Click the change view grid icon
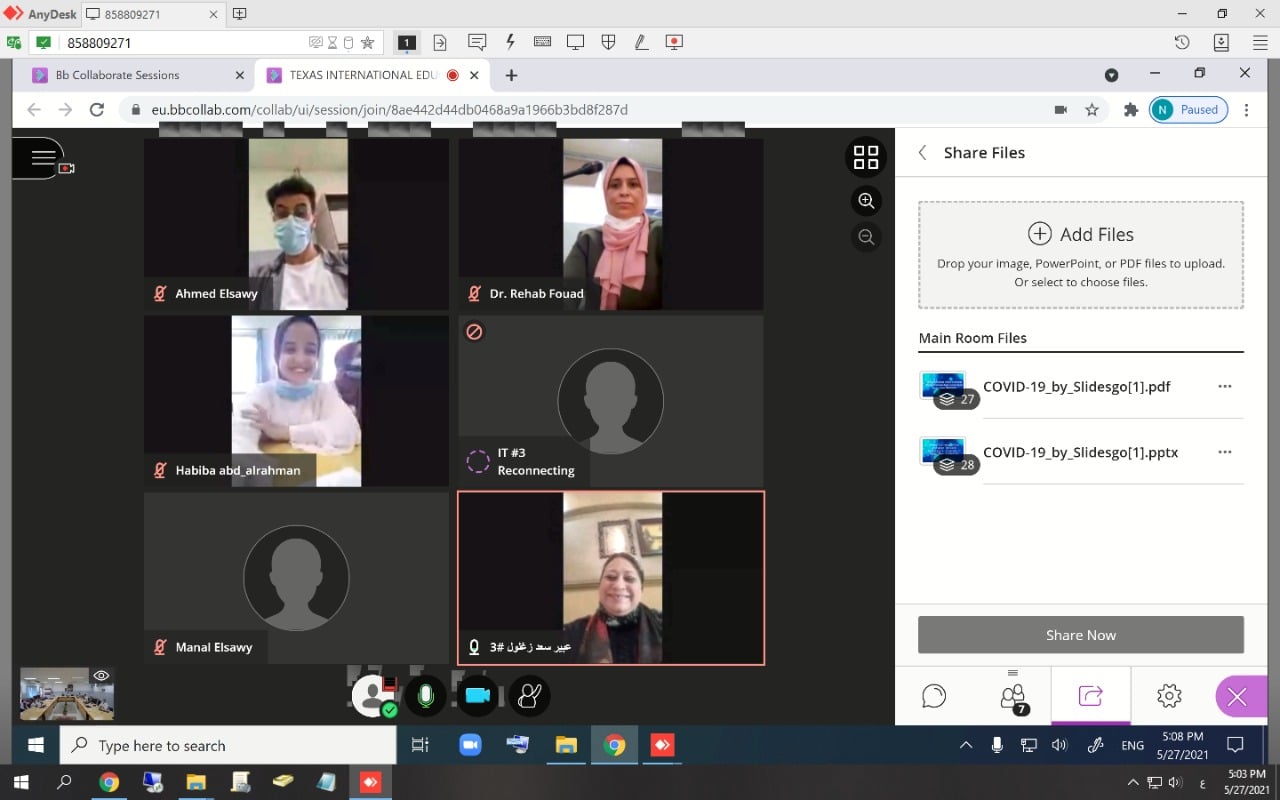This screenshot has width=1280, height=800. (x=866, y=158)
